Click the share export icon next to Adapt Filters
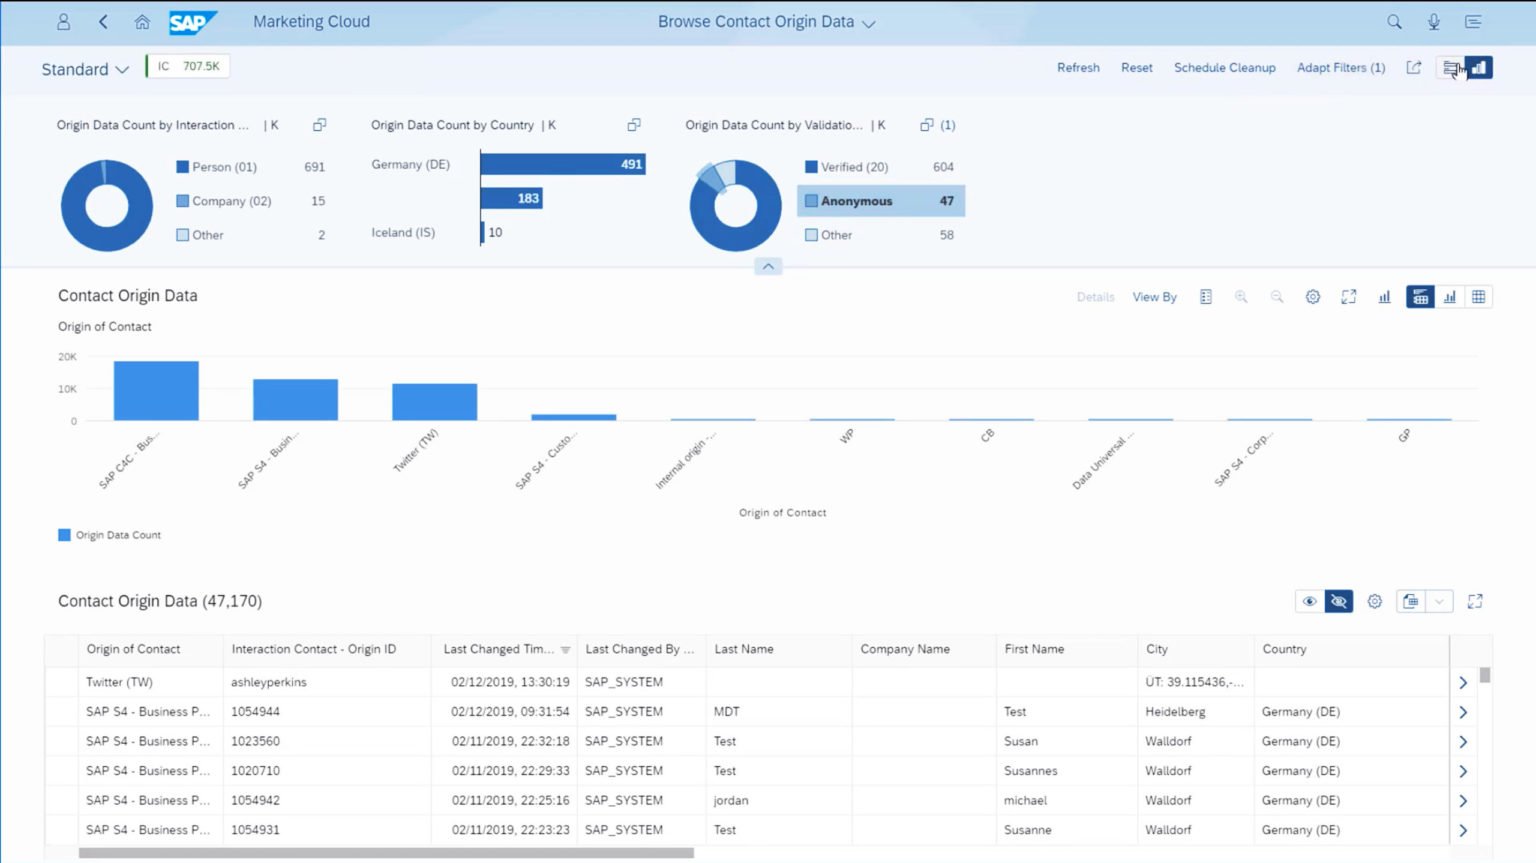The width and height of the screenshot is (1536, 863). click(x=1414, y=67)
